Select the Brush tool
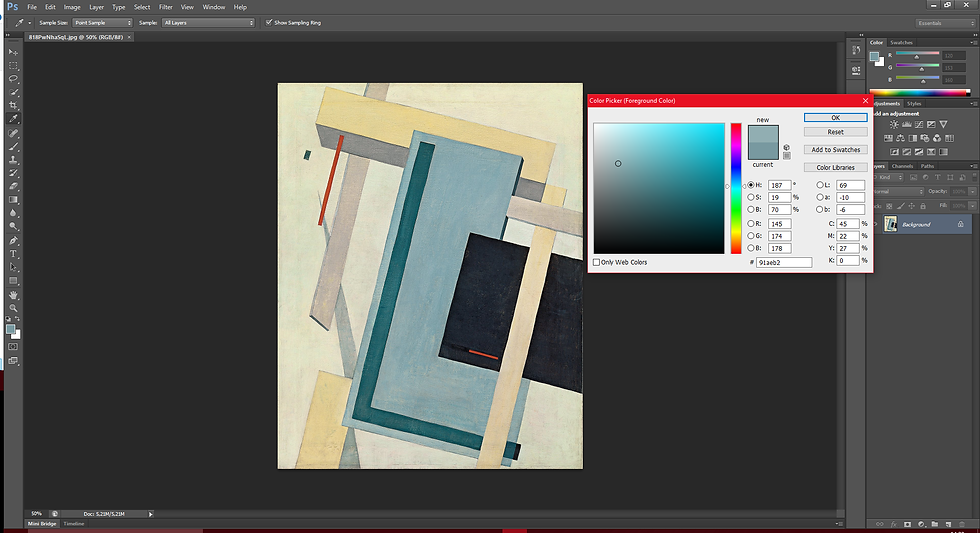This screenshot has width=980, height=533. click(x=13, y=146)
